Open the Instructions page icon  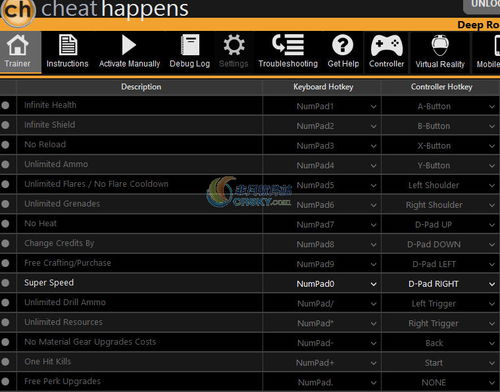pyautogui.click(x=68, y=45)
